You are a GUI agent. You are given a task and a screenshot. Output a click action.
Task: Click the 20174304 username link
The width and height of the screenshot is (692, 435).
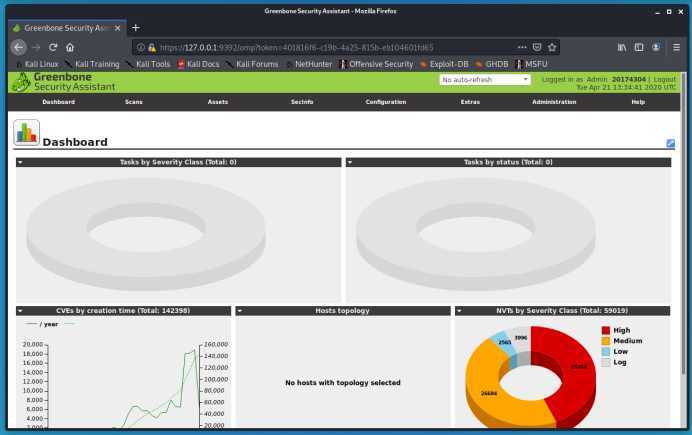[x=628, y=79]
